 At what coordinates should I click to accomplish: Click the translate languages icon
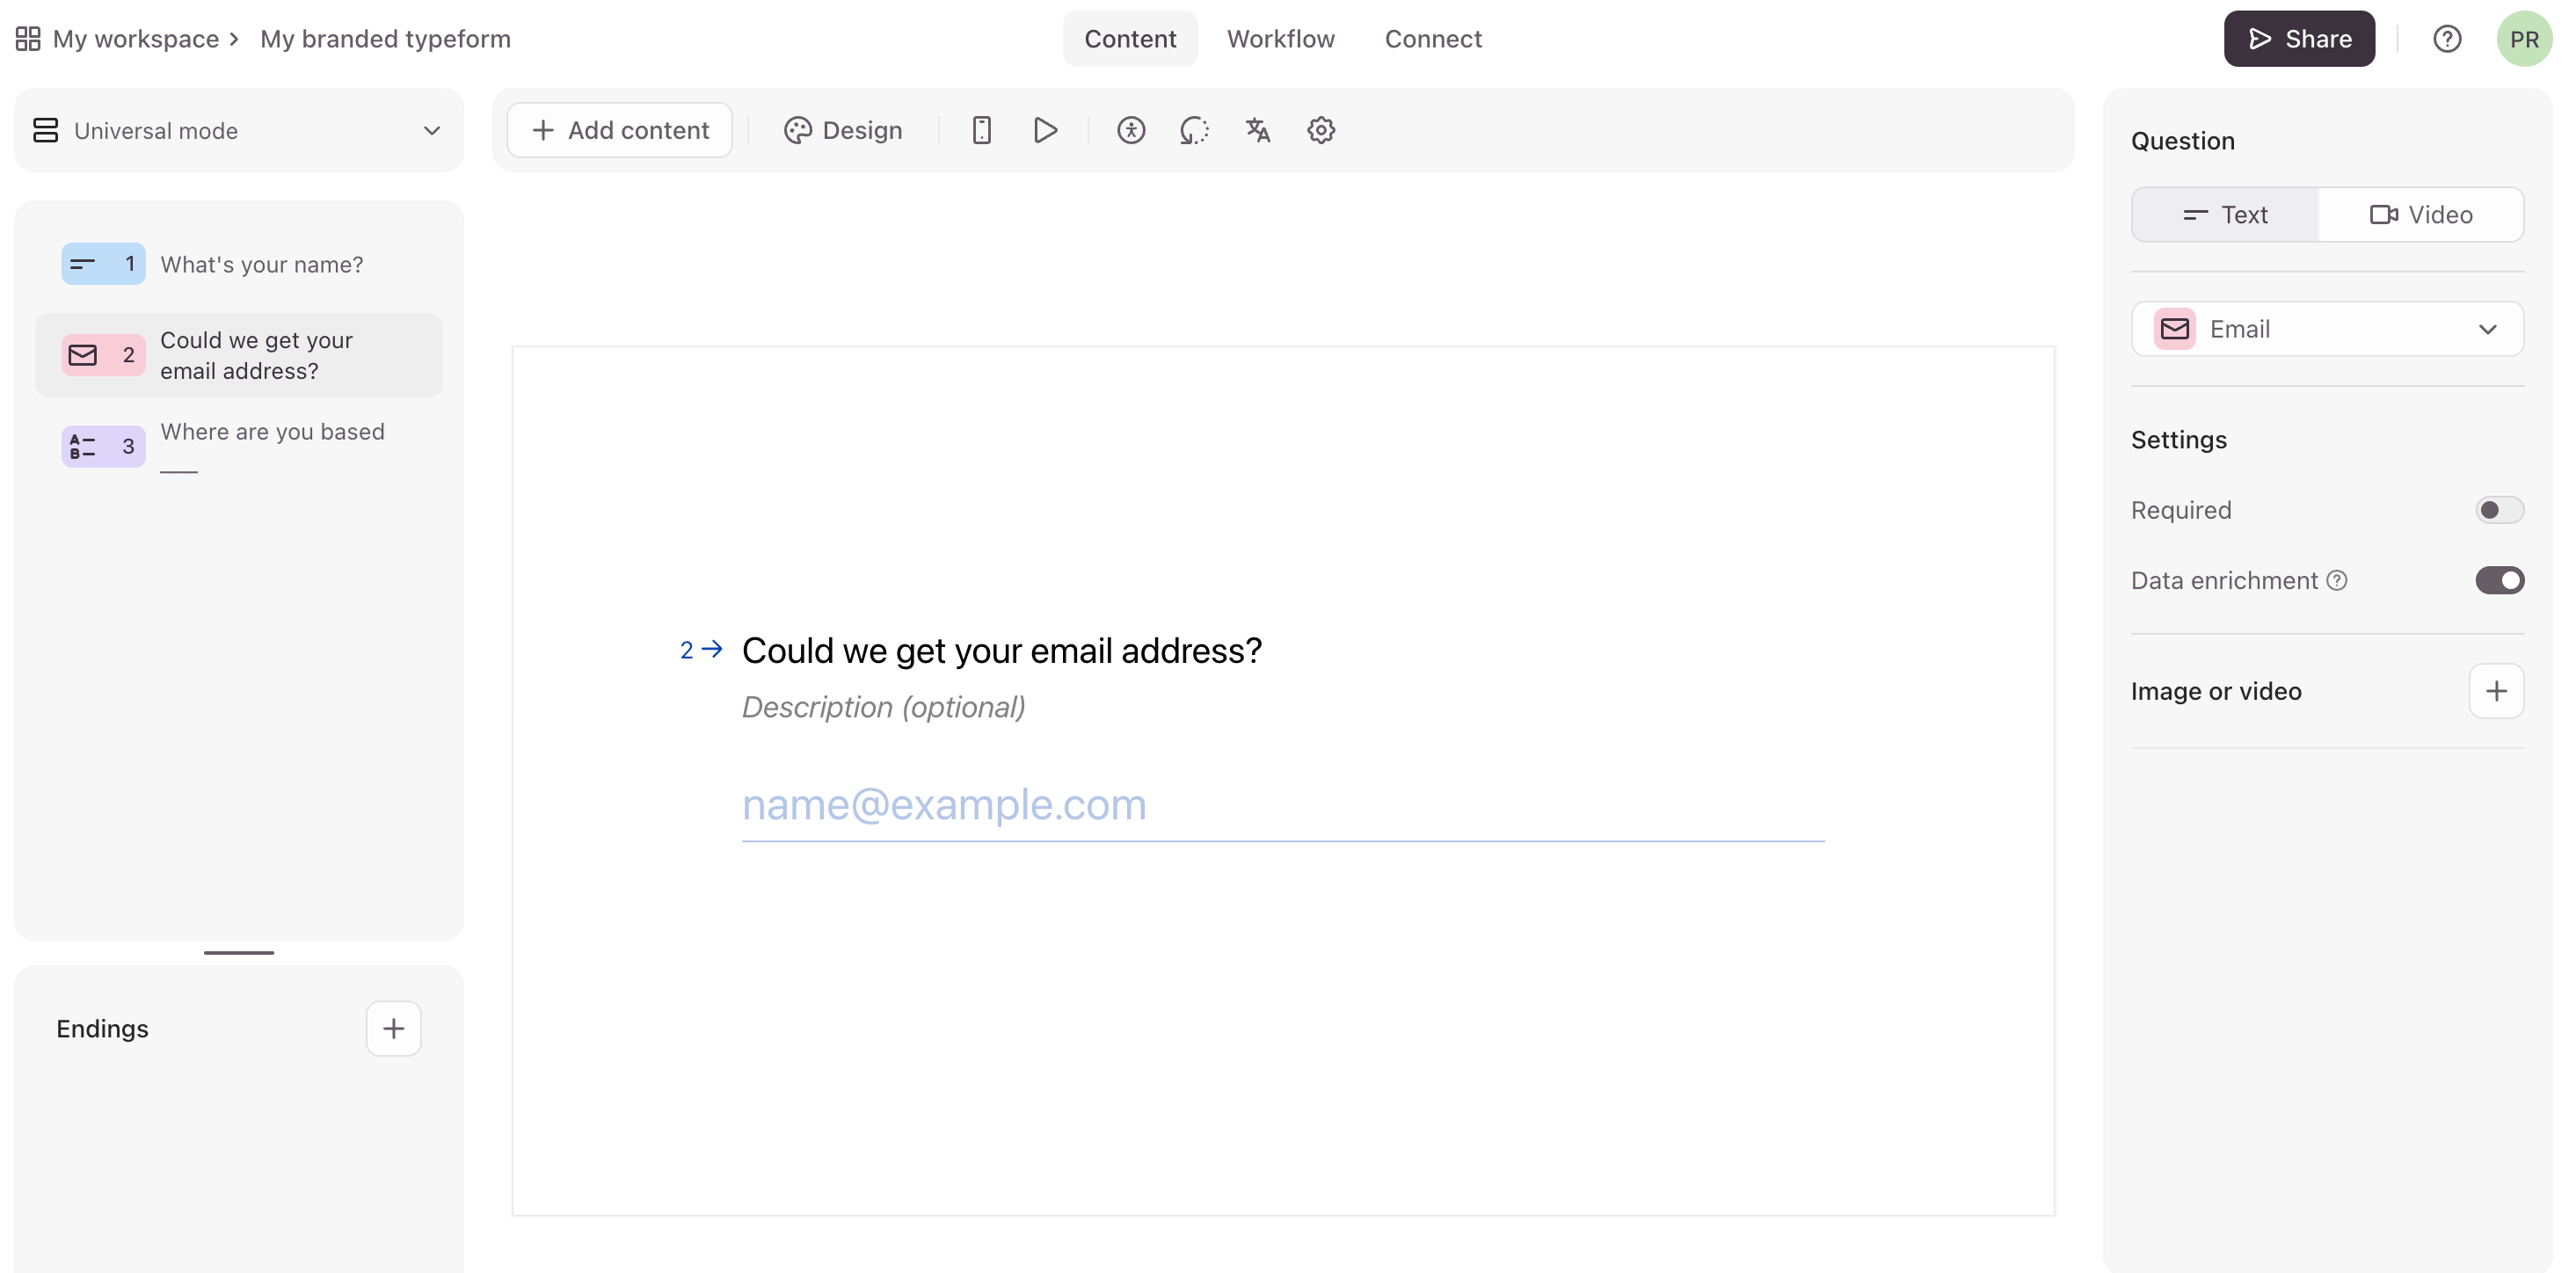click(1257, 130)
